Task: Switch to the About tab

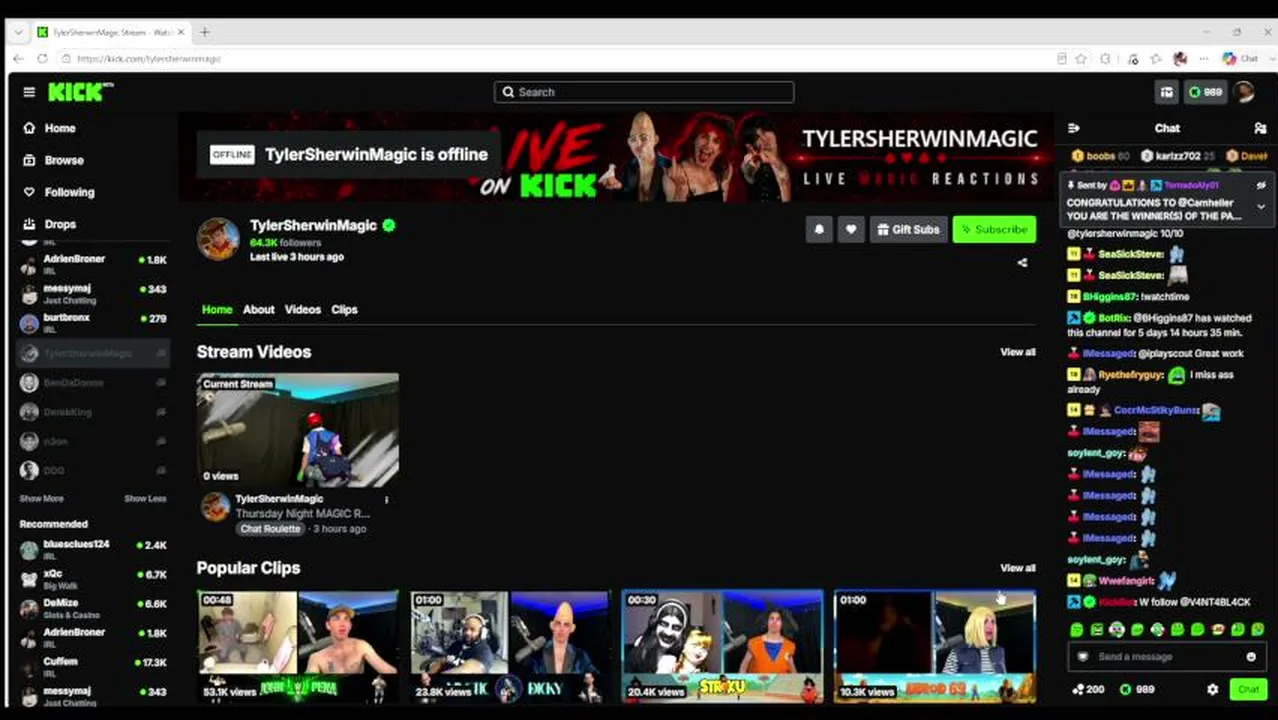Action: 258,309
